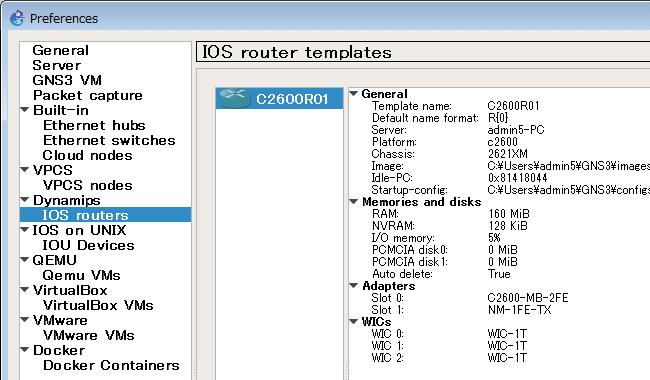Open Docker Containers settings
This screenshot has width=650, height=380.
click(x=111, y=365)
